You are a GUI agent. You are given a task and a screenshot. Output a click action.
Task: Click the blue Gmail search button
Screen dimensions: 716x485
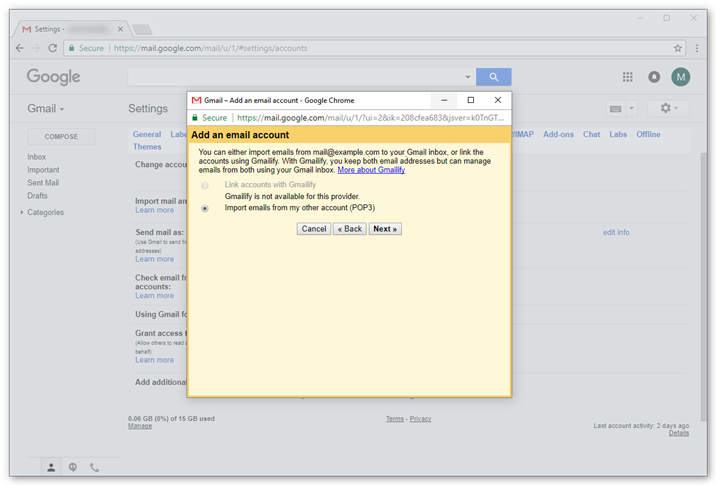[493, 77]
